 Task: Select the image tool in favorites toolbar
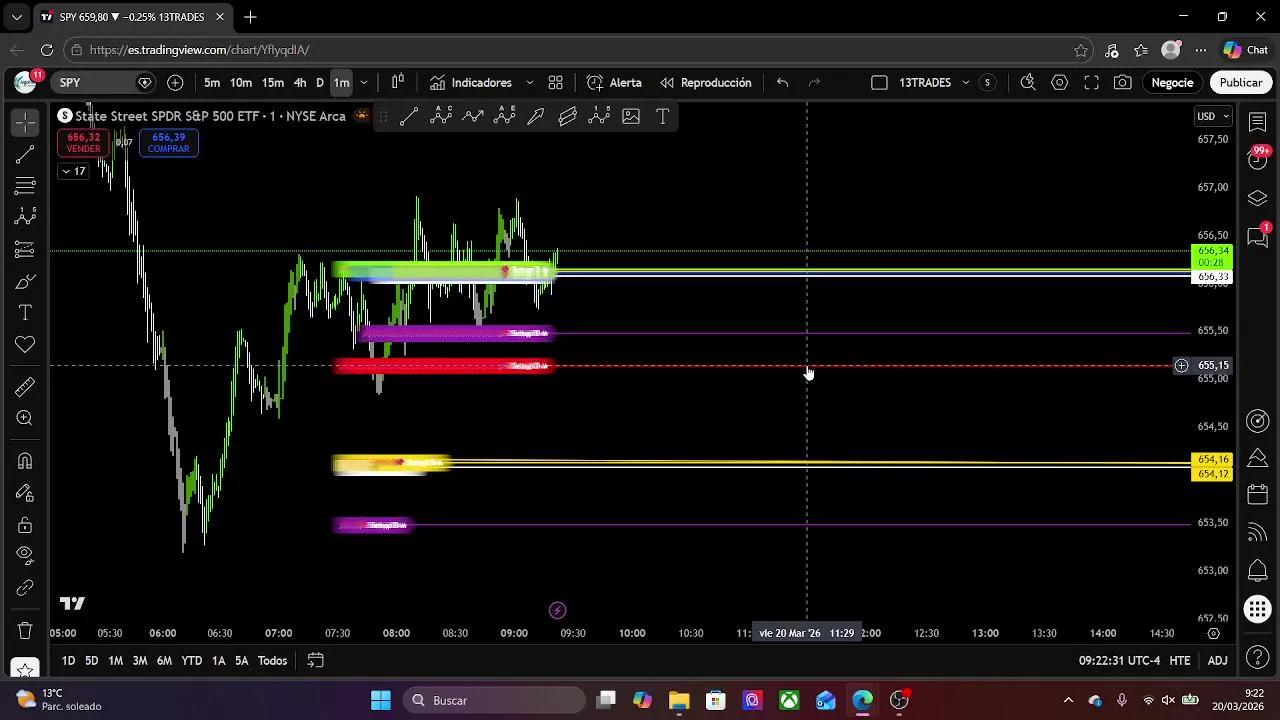pyautogui.click(x=631, y=117)
